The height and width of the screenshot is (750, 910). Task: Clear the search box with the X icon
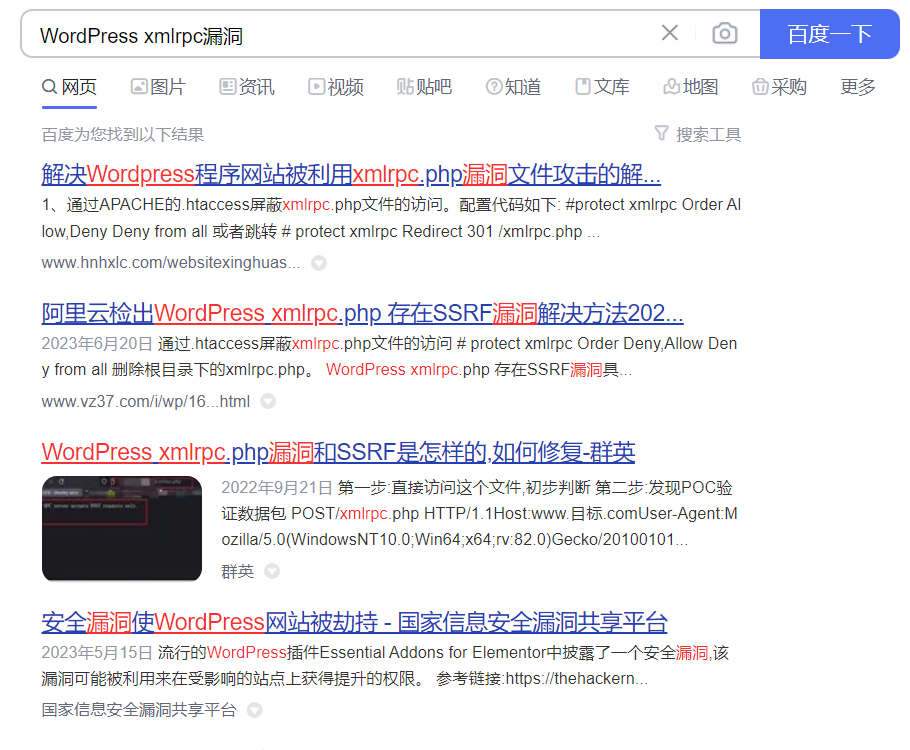point(670,33)
